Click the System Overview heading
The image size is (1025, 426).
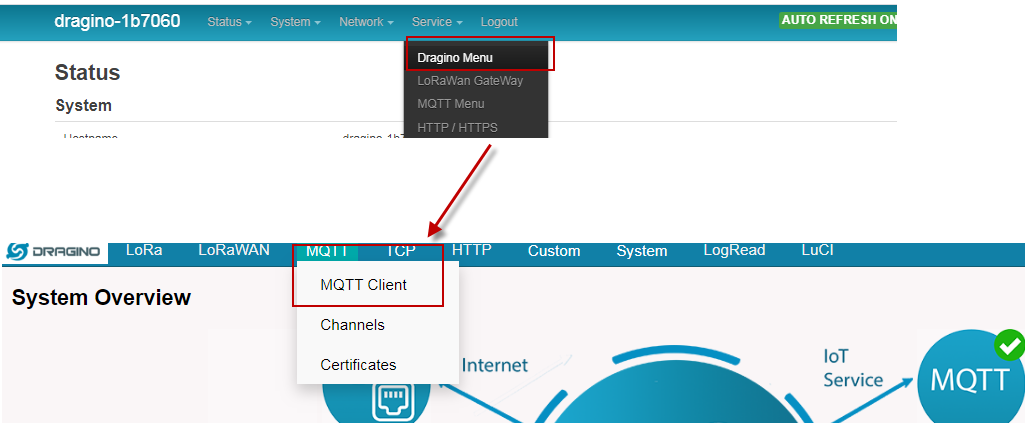coord(101,298)
